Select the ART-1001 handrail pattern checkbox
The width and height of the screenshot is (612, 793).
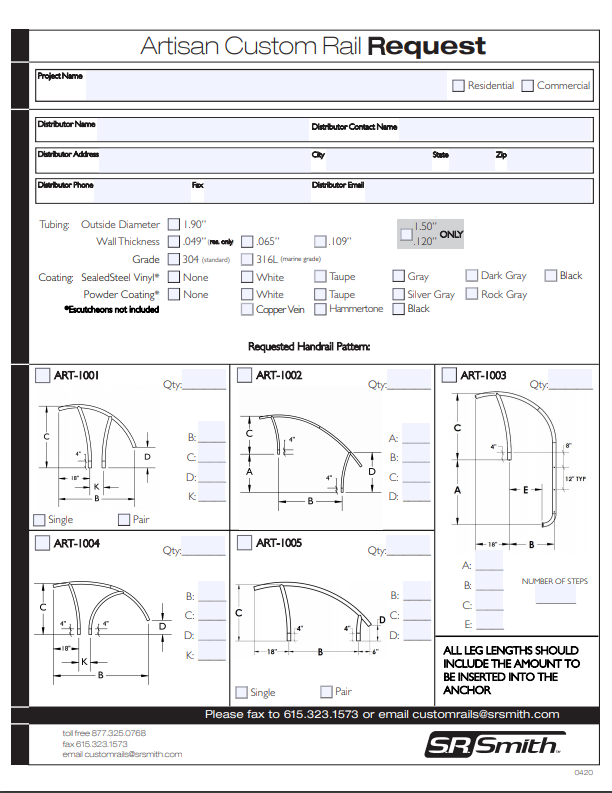click(42, 375)
